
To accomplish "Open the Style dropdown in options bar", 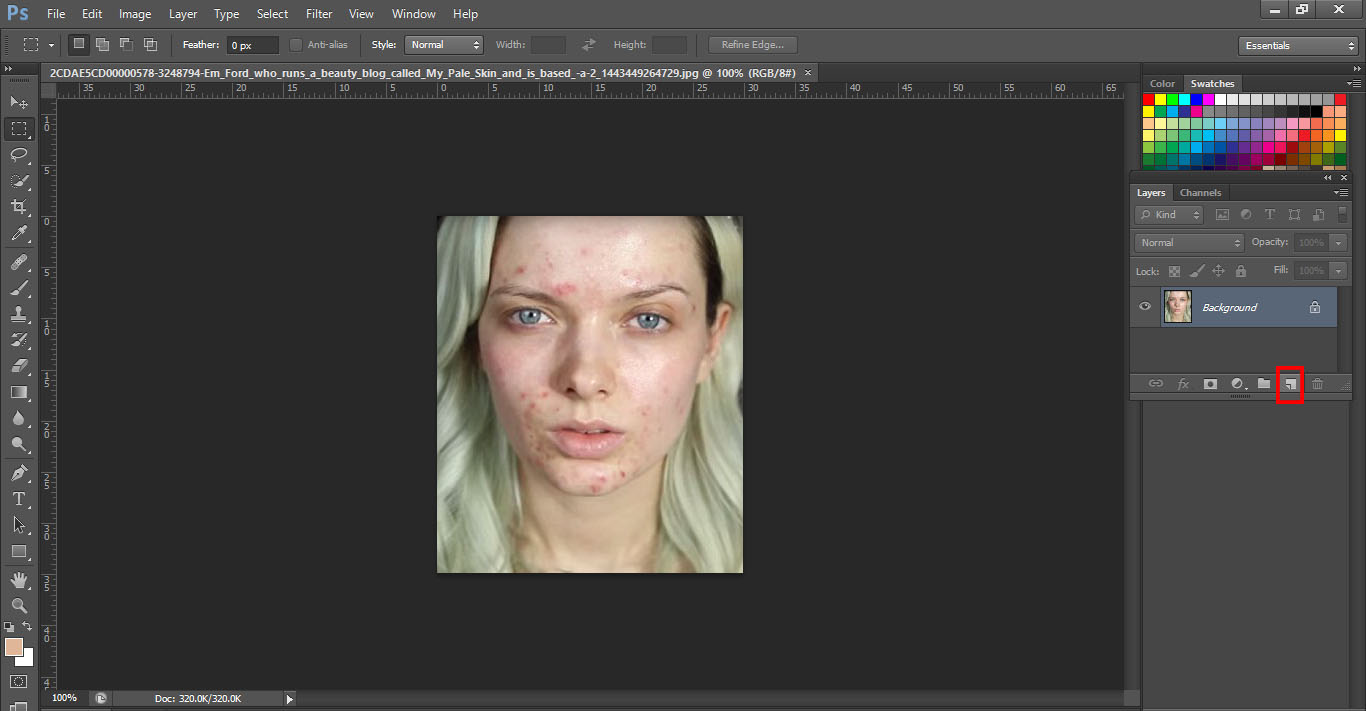I will (x=443, y=44).
